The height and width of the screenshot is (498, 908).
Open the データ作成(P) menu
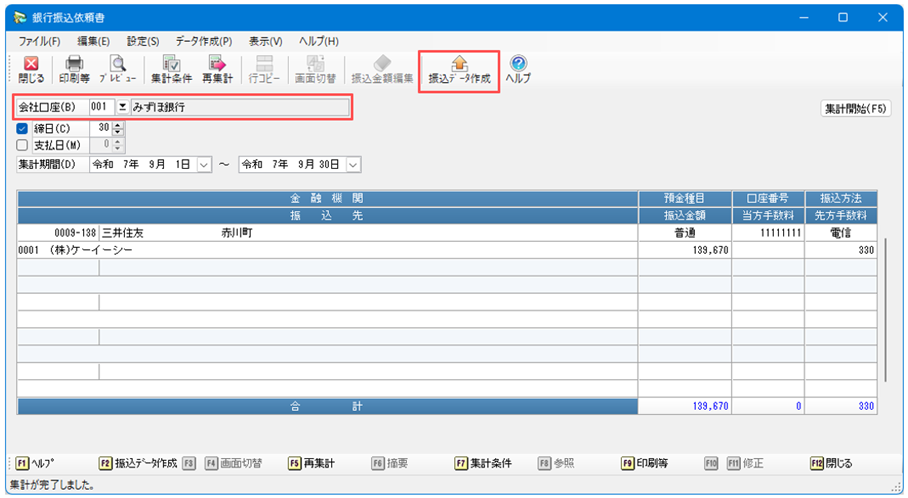(x=203, y=41)
